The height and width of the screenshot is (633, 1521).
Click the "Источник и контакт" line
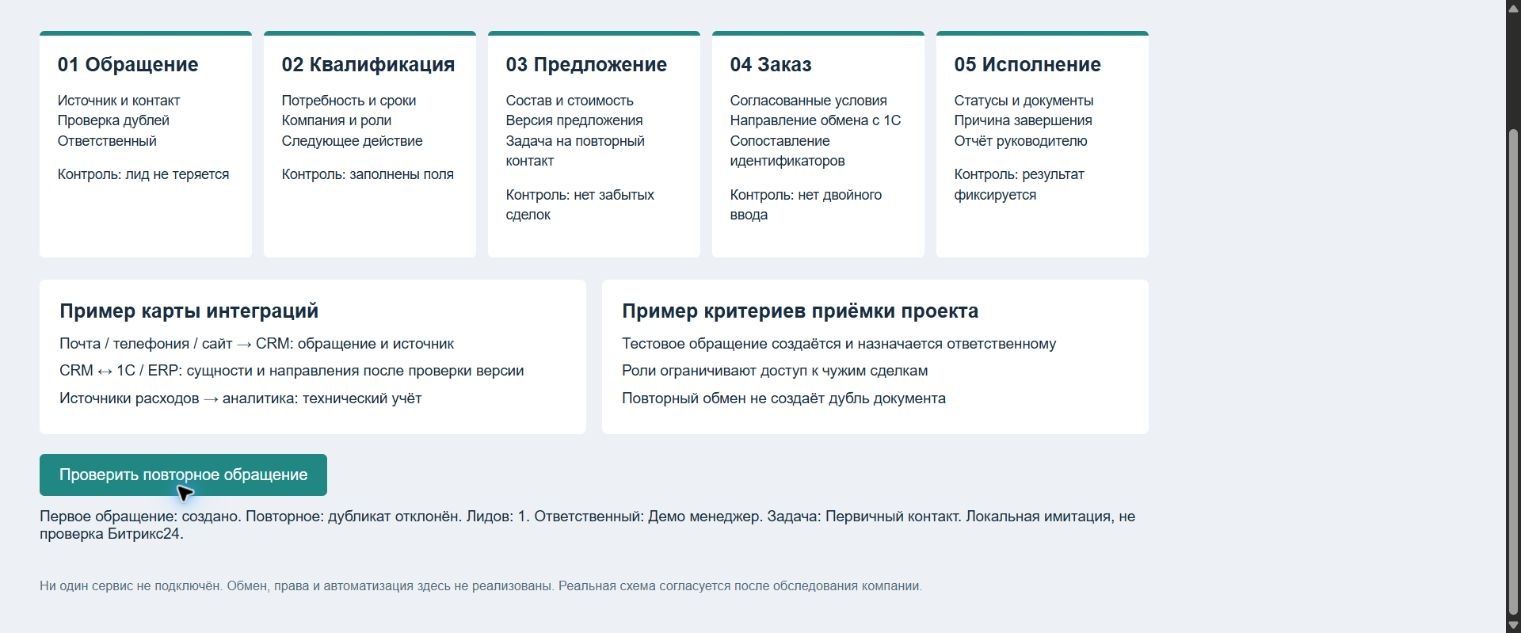[x=119, y=101]
